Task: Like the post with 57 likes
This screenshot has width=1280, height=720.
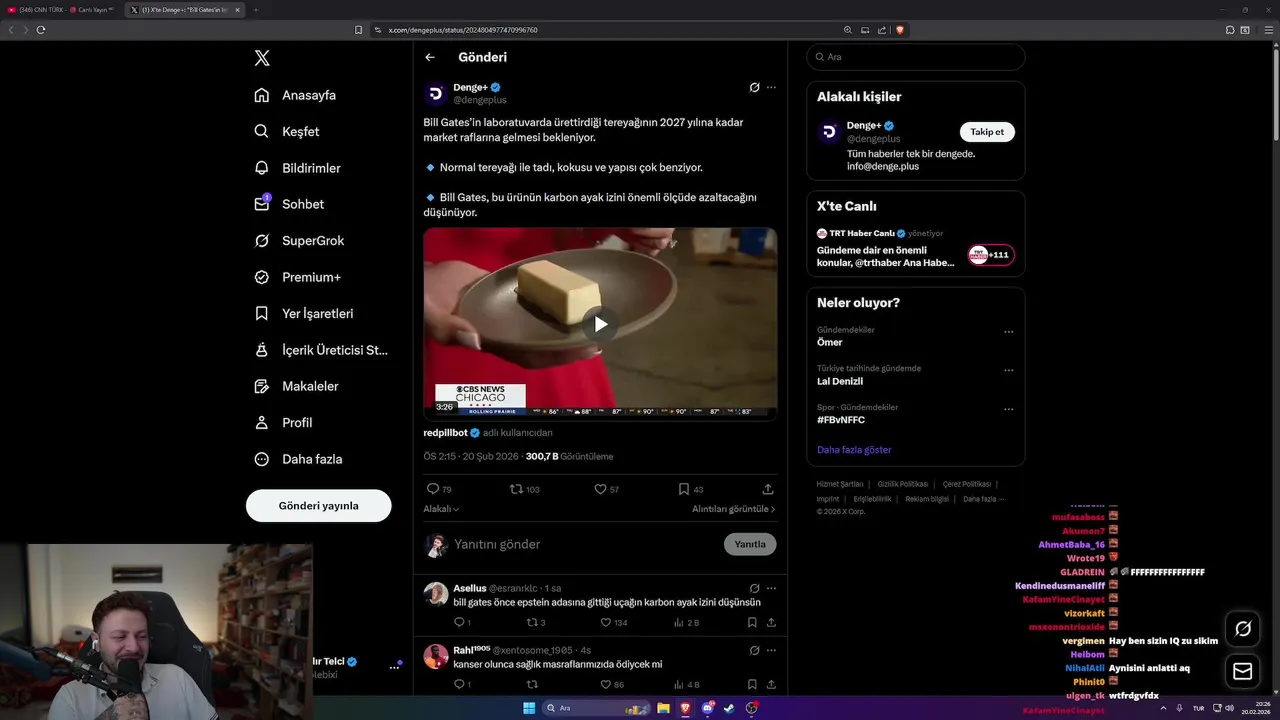Action: click(607, 489)
